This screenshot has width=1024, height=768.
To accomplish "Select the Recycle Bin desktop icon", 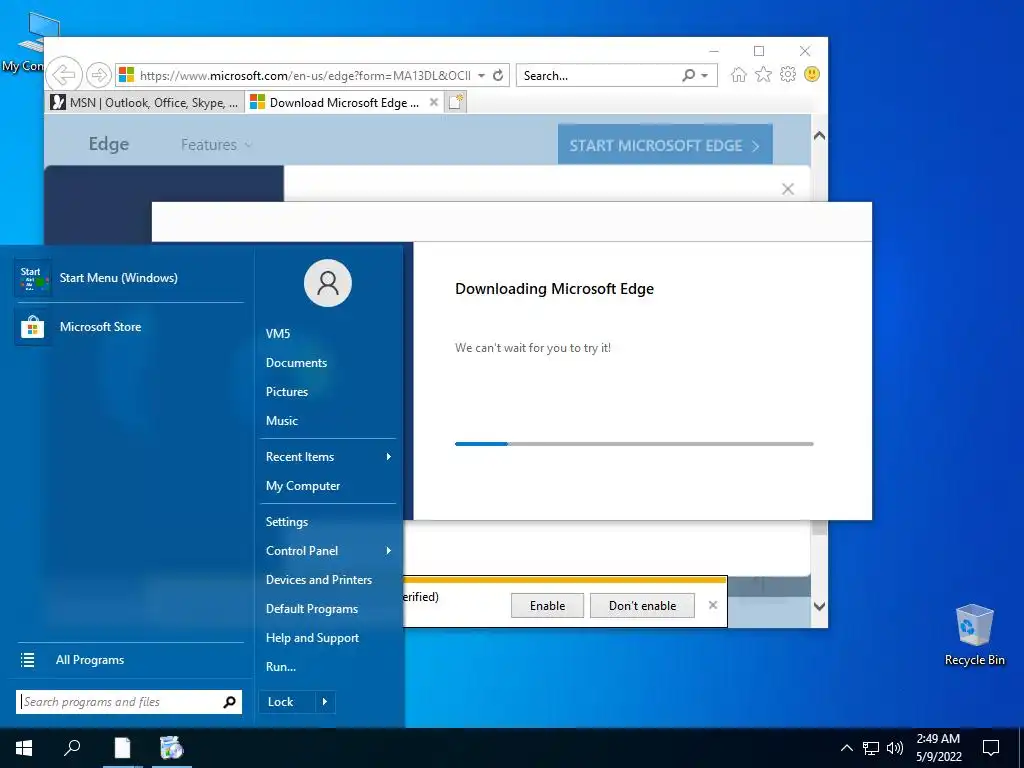I will tap(974, 635).
